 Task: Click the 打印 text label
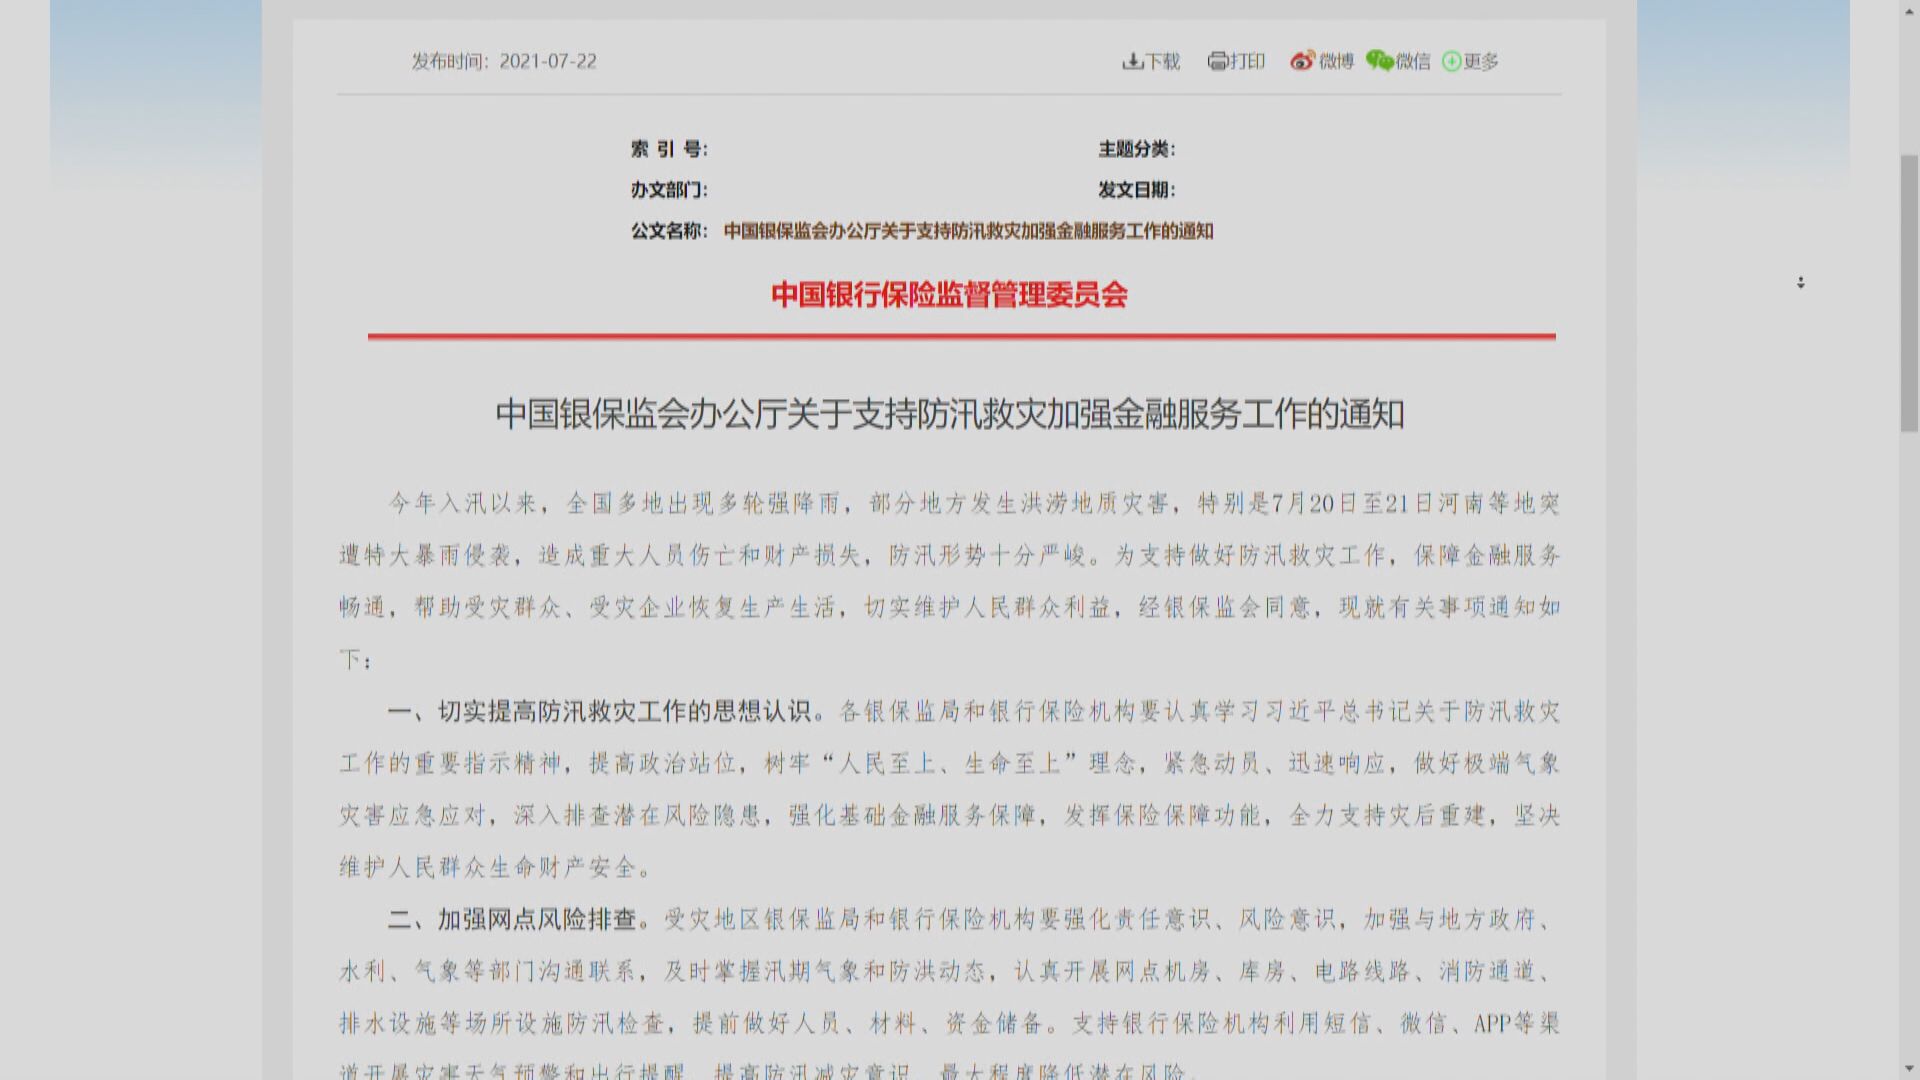pyautogui.click(x=1247, y=62)
